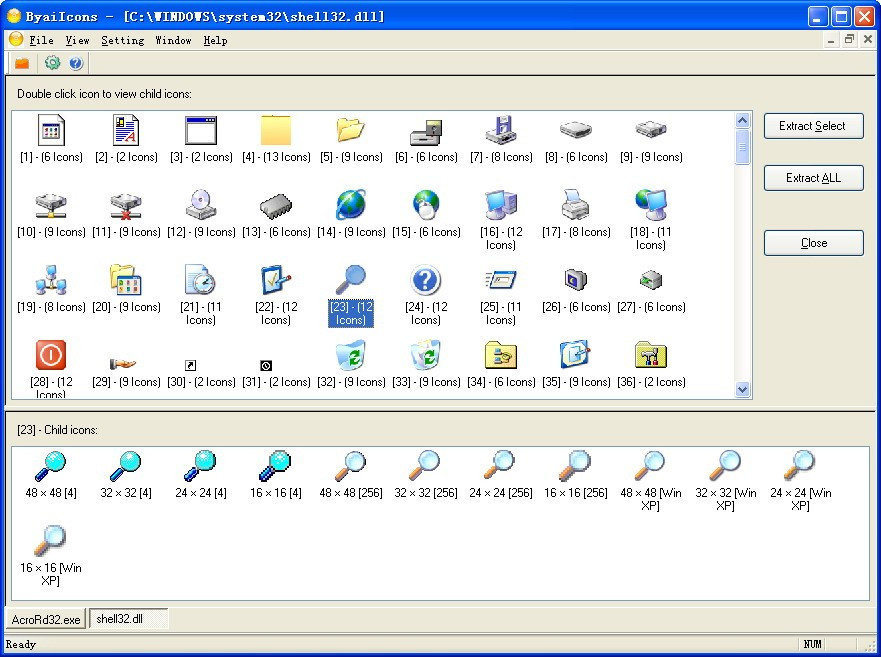The height and width of the screenshot is (657, 881).
Task: Click the Close button in right panel
Action: tap(813, 243)
